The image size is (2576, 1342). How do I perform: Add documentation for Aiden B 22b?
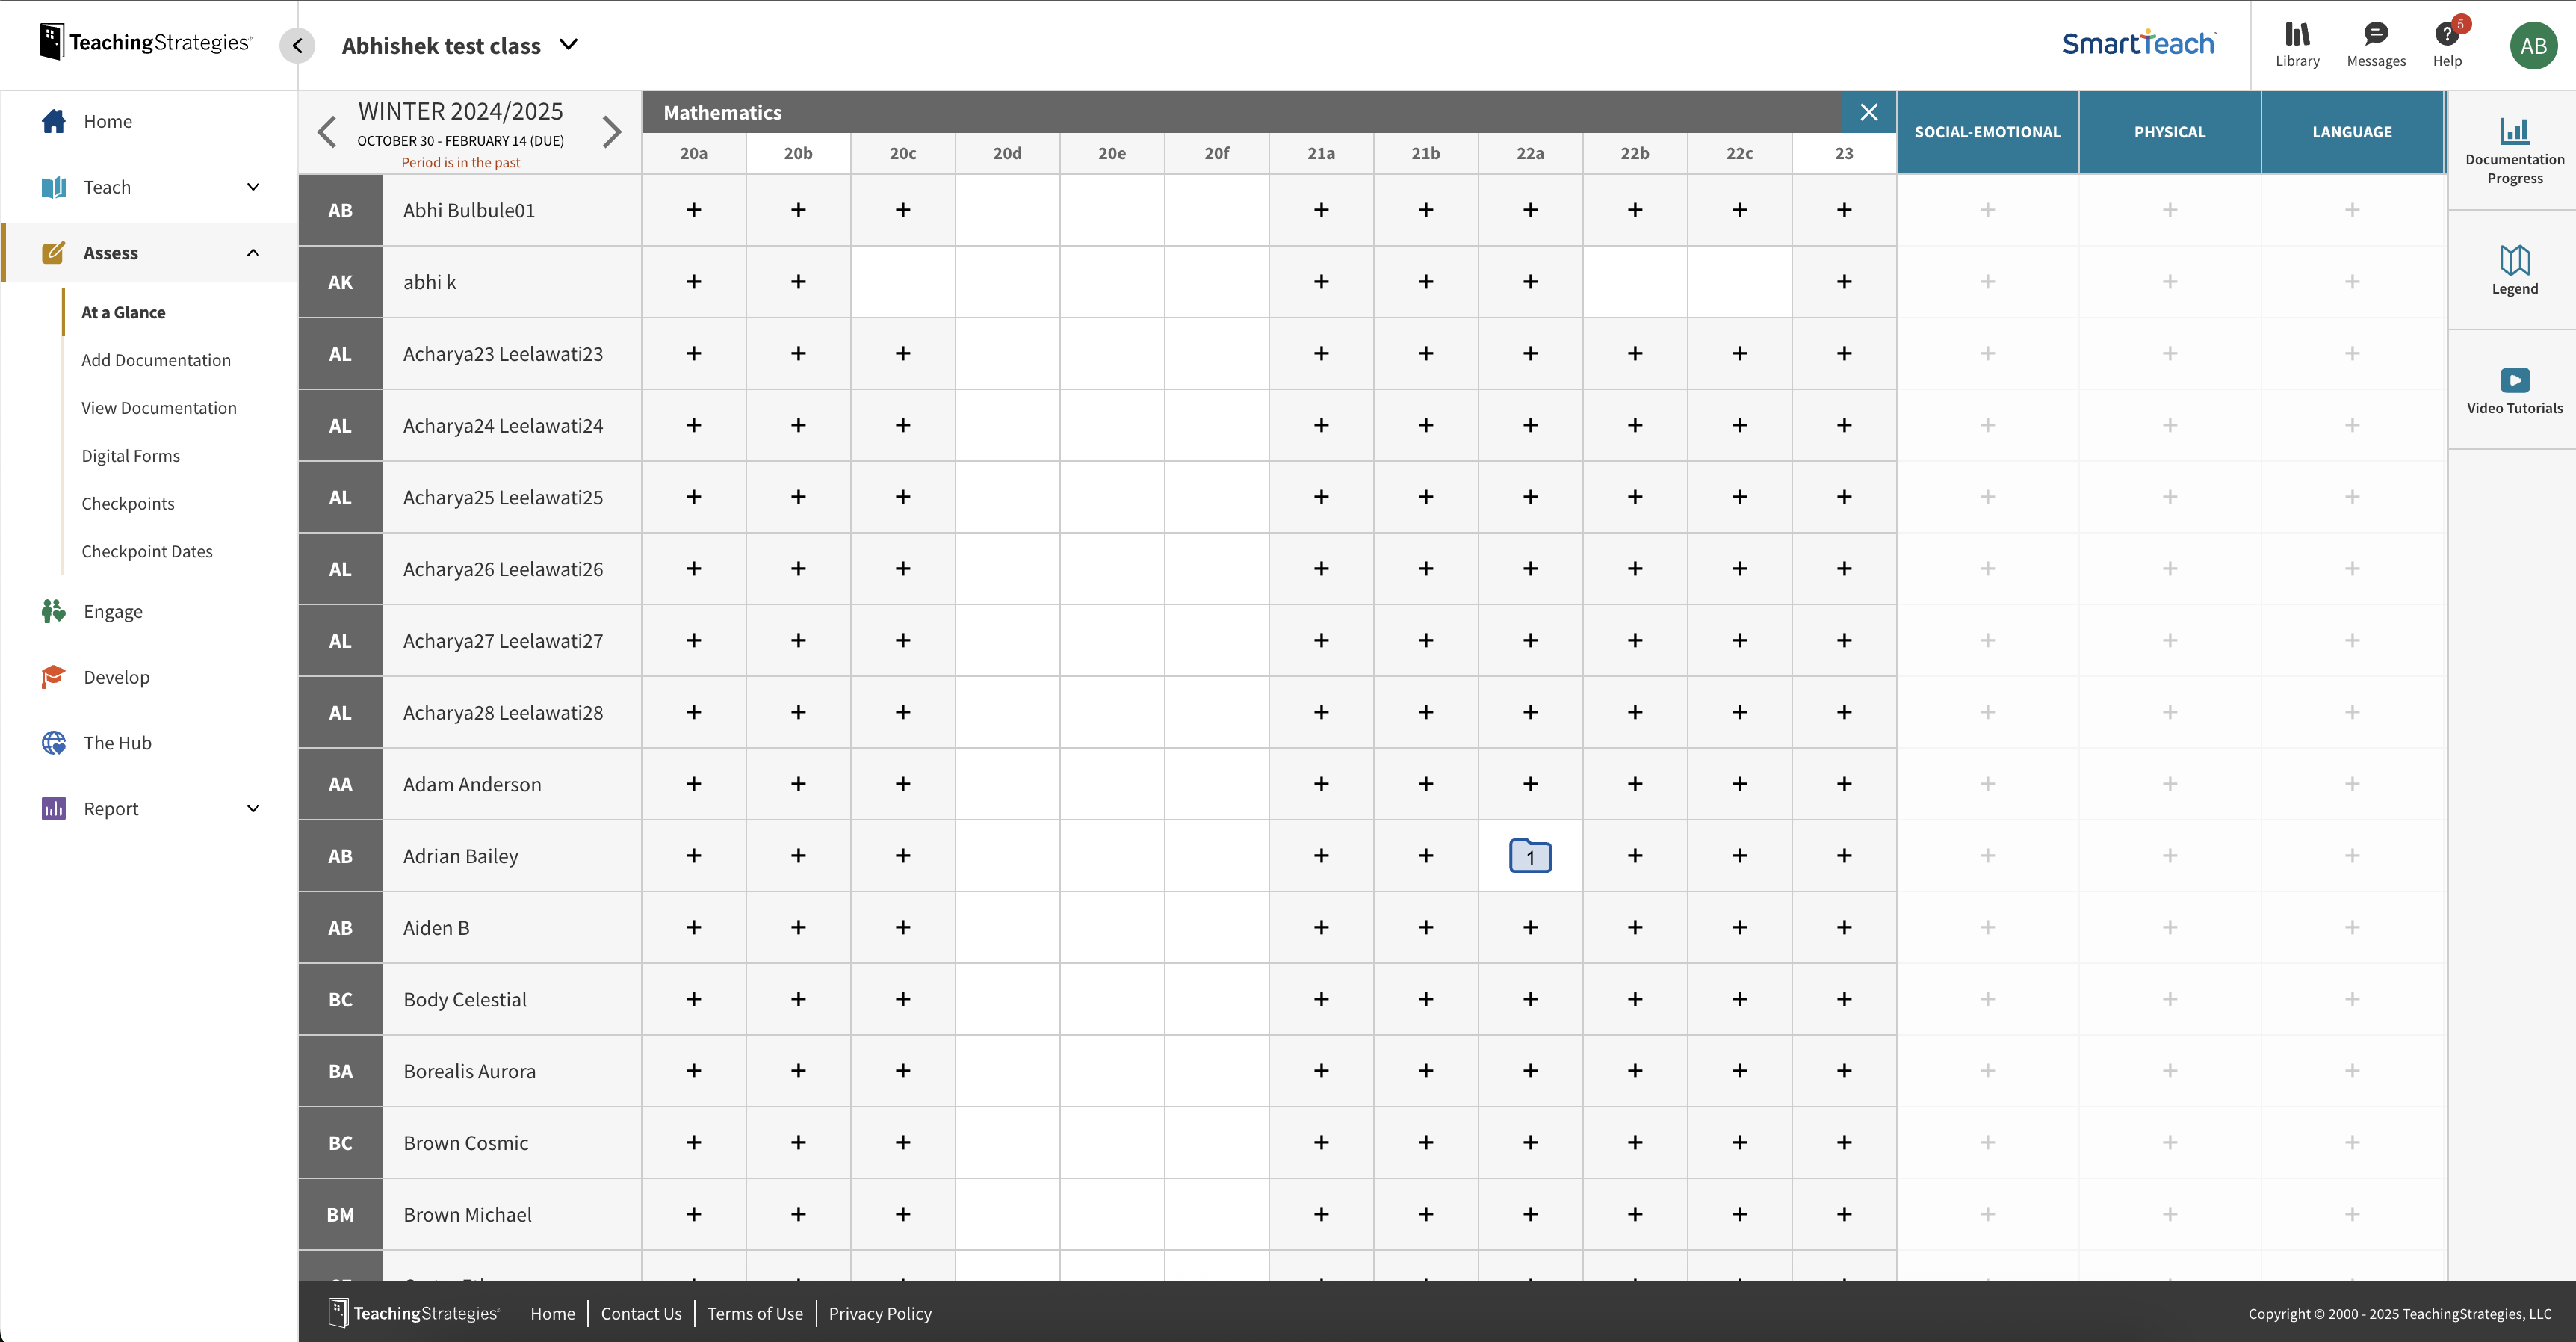(x=1635, y=928)
